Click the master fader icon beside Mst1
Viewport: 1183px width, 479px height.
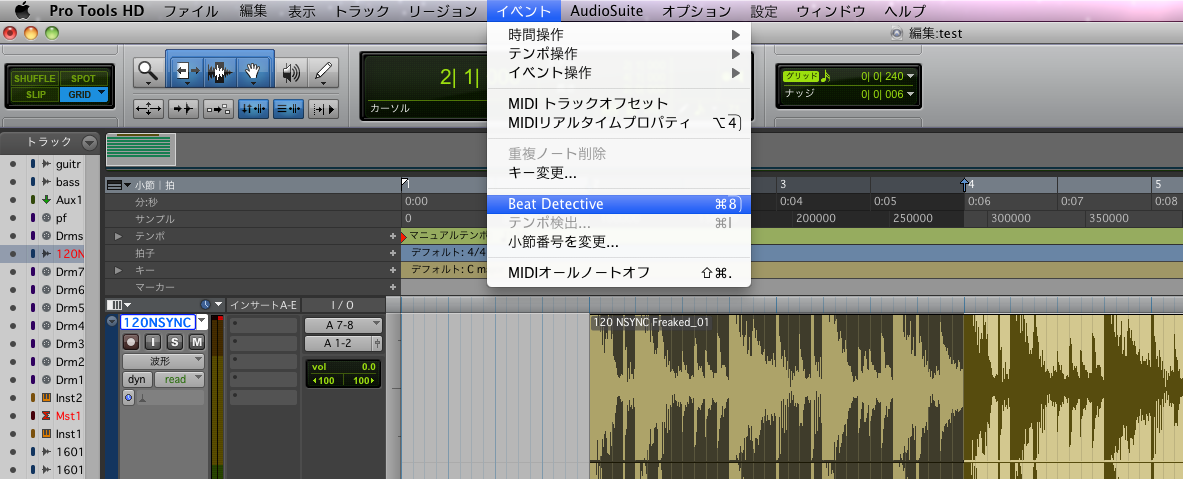pyautogui.click(x=47, y=416)
